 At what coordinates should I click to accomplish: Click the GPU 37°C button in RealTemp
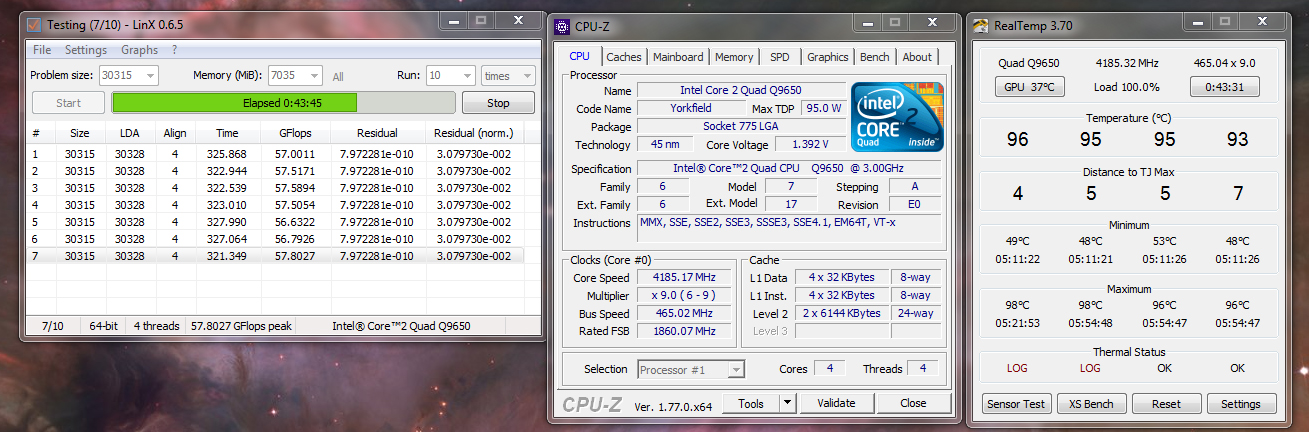[x=1029, y=87]
